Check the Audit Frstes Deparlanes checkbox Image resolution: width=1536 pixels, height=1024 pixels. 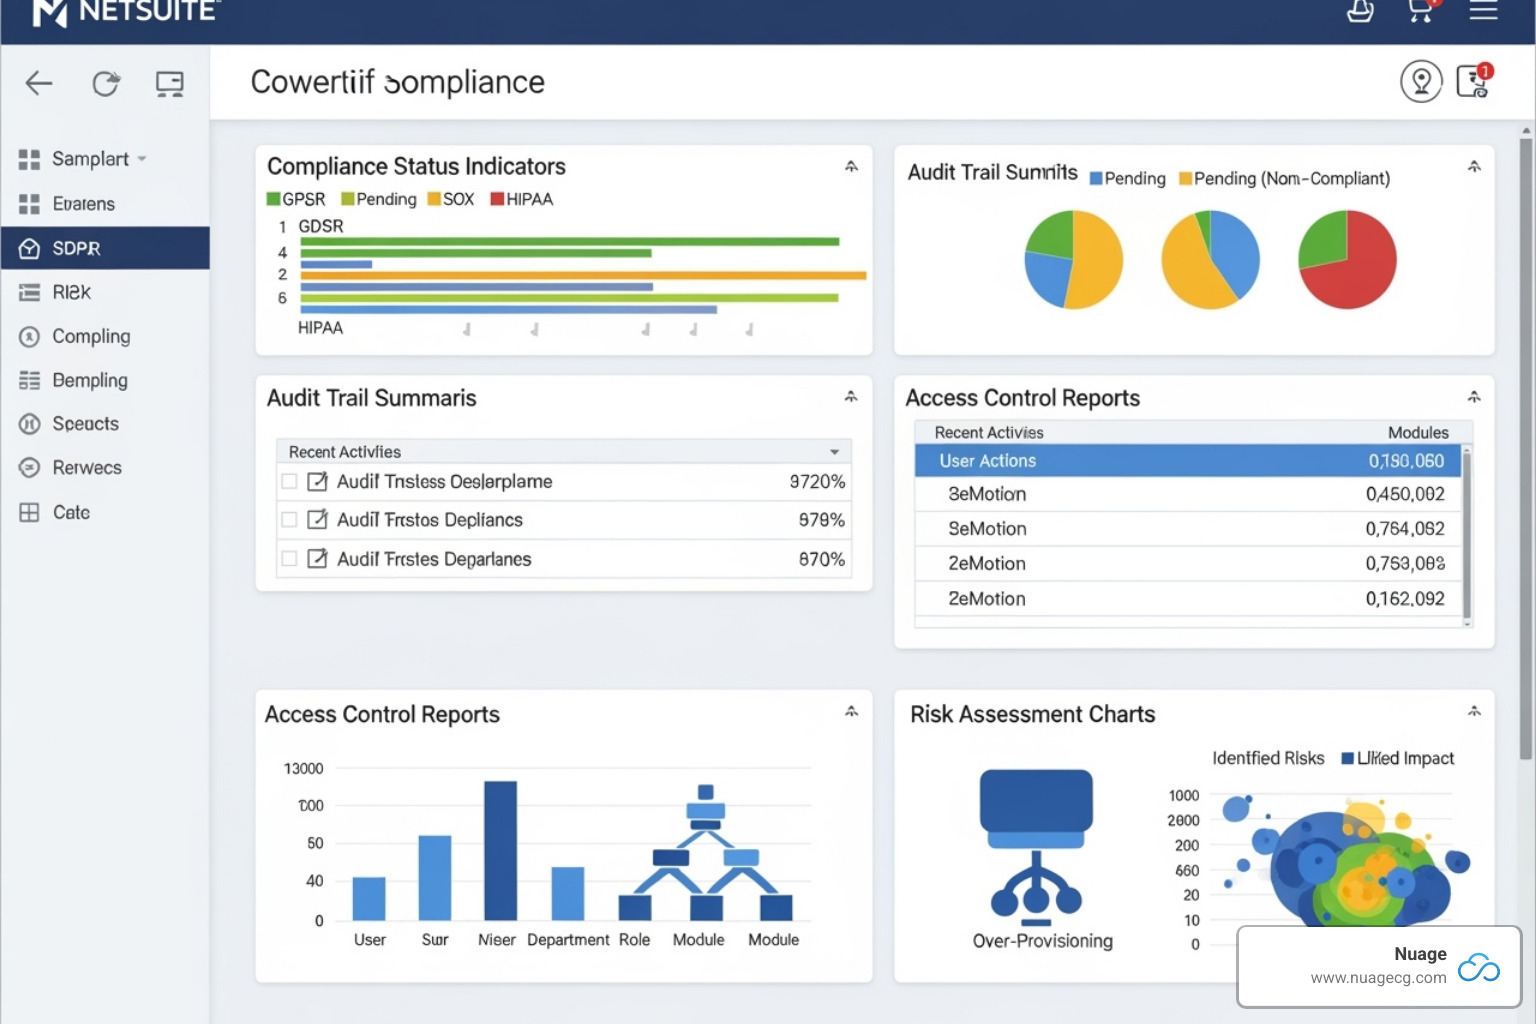(290, 559)
